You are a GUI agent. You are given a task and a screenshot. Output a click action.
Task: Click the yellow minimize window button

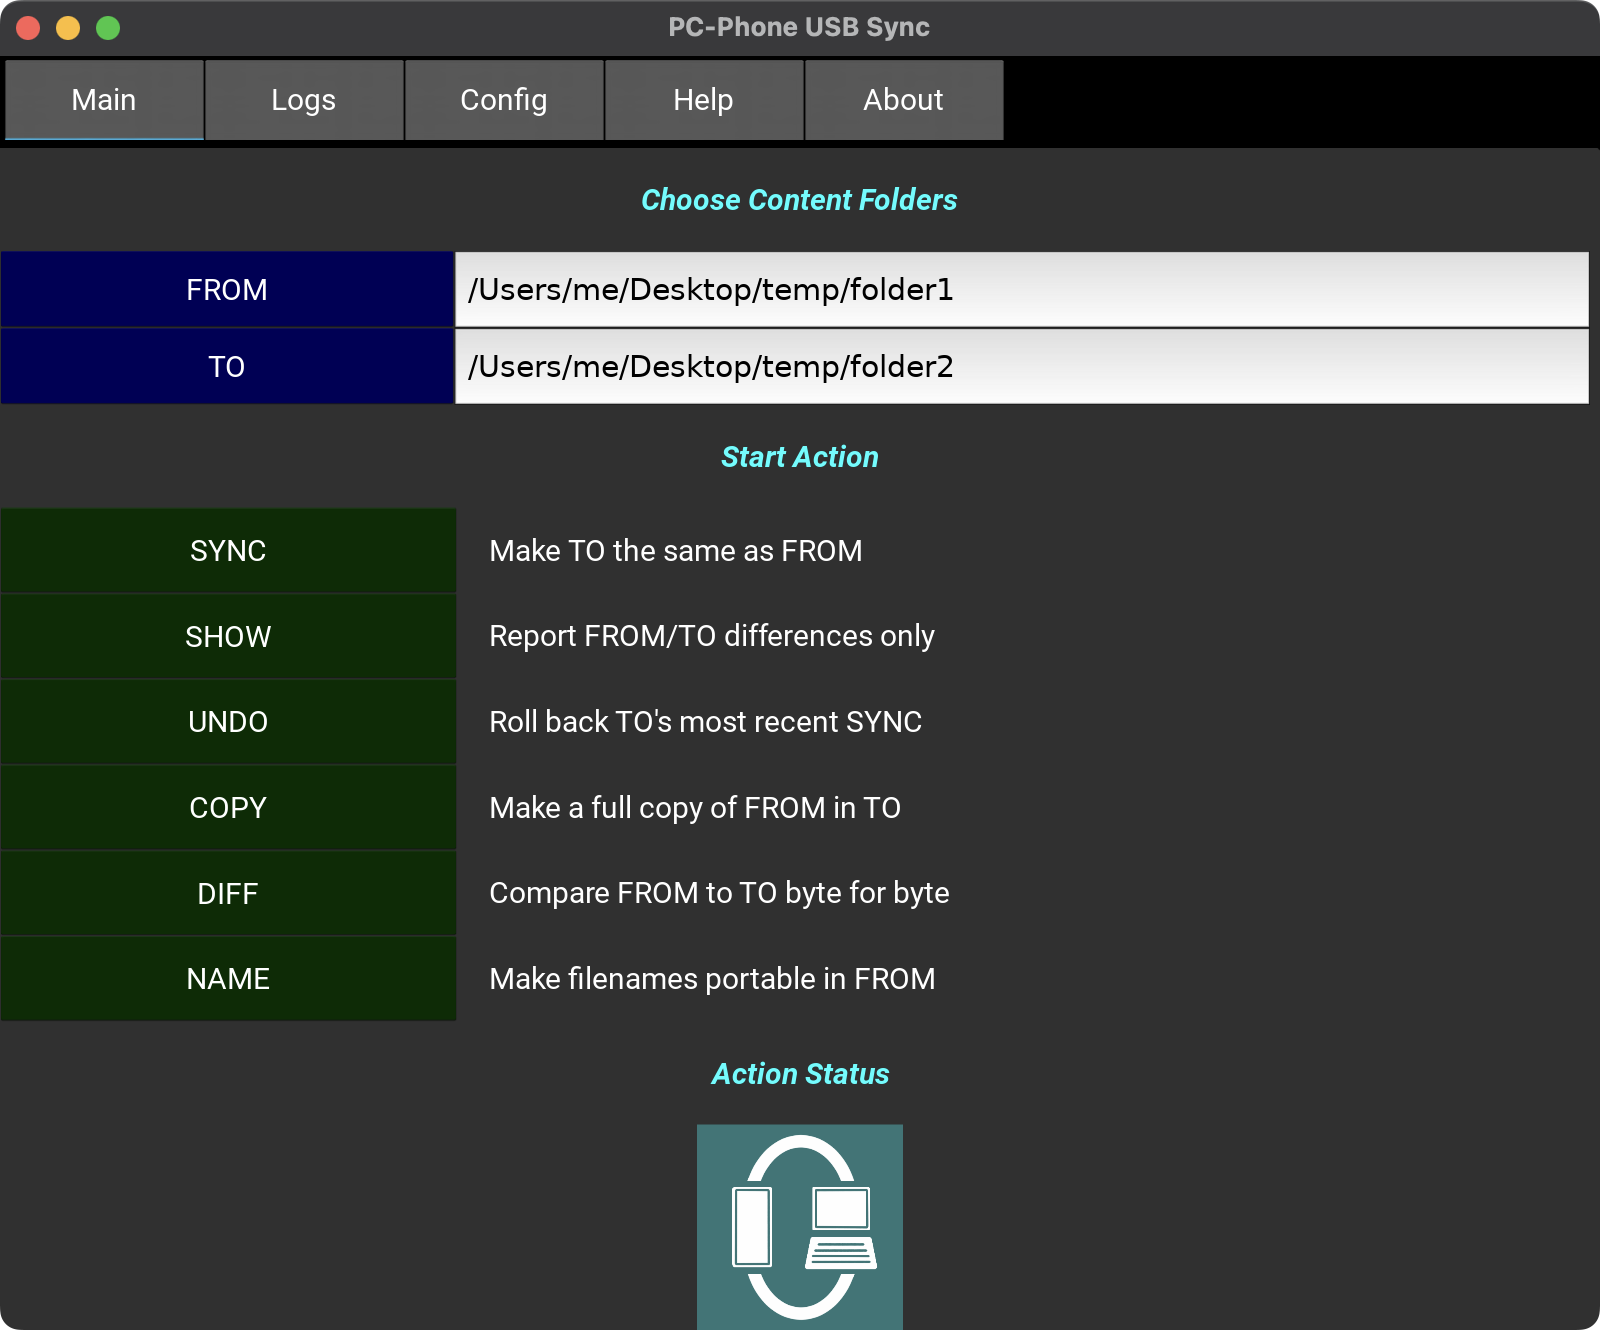(x=68, y=28)
